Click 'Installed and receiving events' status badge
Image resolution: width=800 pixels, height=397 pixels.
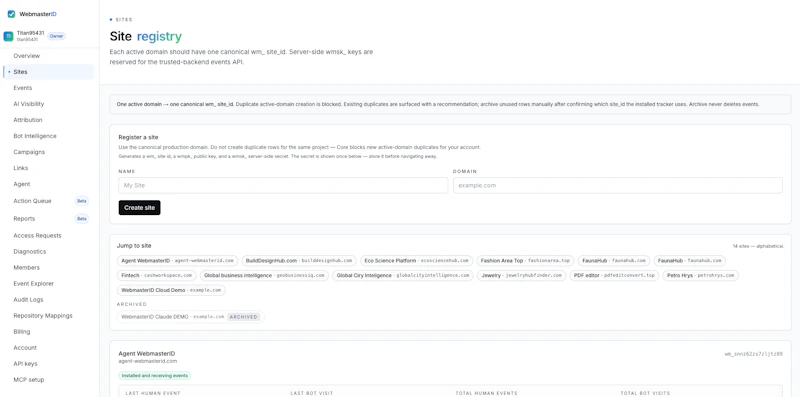pos(155,376)
